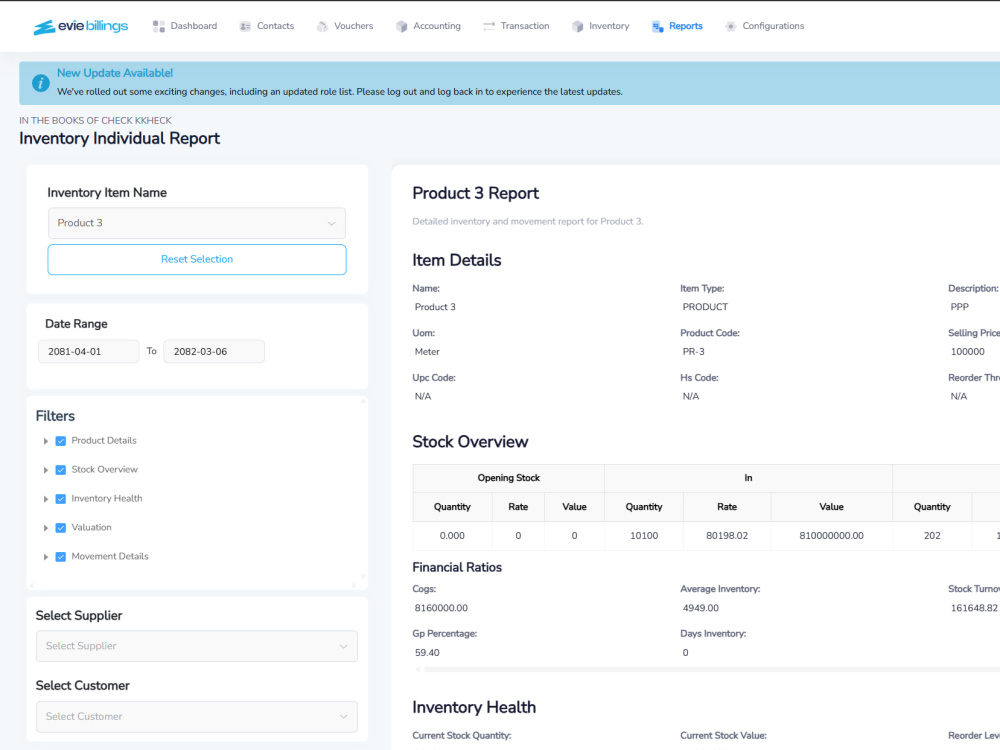Click the quantity cell 202
Screen dimensions: 1000x750
coord(932,536)
